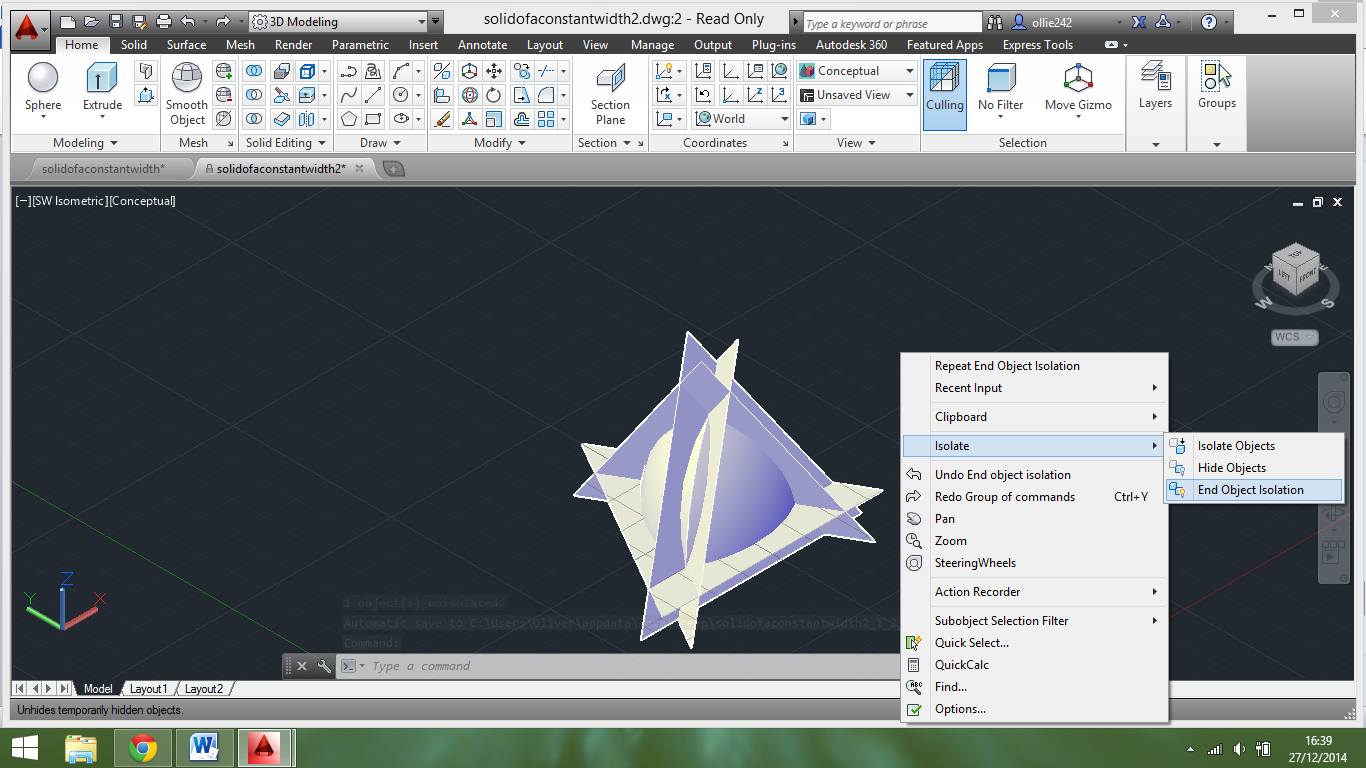The height and width of the screenshot is (768, 1366).
Task: Switch to the Solid ribbon tab
Action: [x=134, y=45]
